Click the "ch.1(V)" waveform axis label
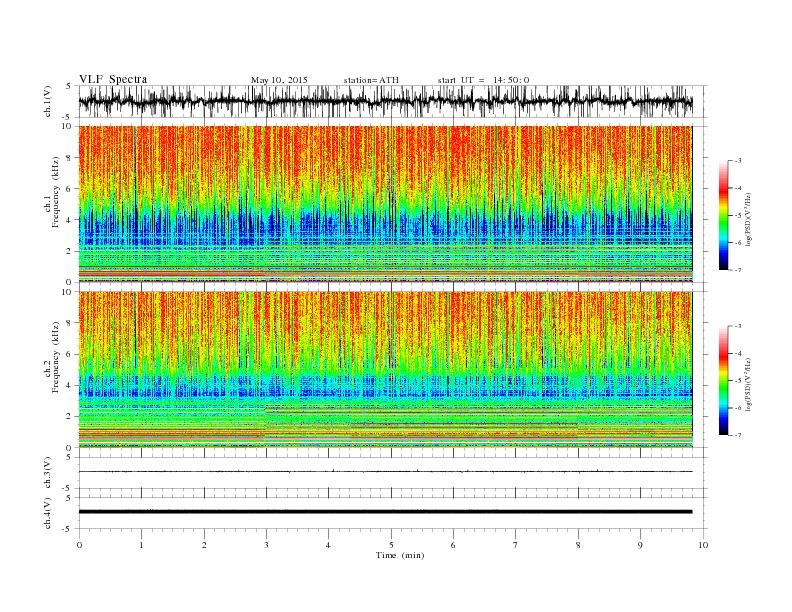Viewport: 792px width, 612px height. [48, 101]
